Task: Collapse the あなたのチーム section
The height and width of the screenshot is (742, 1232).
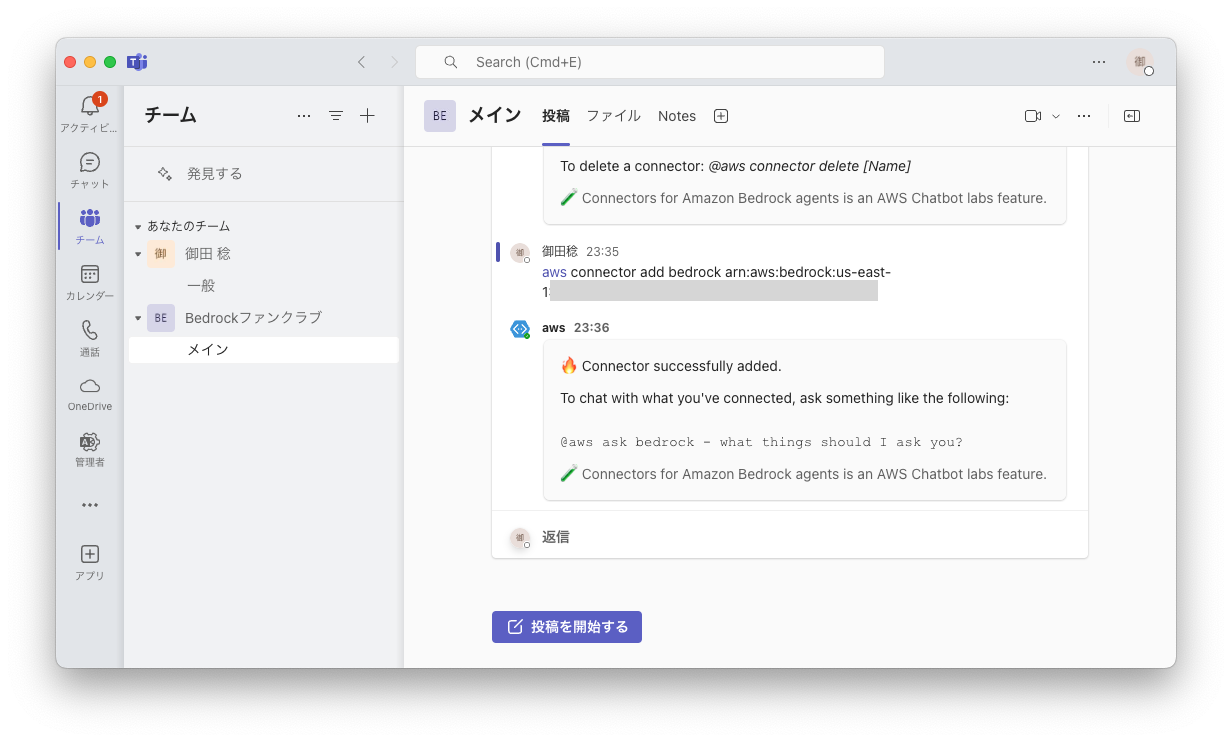Action: point(138,227)
